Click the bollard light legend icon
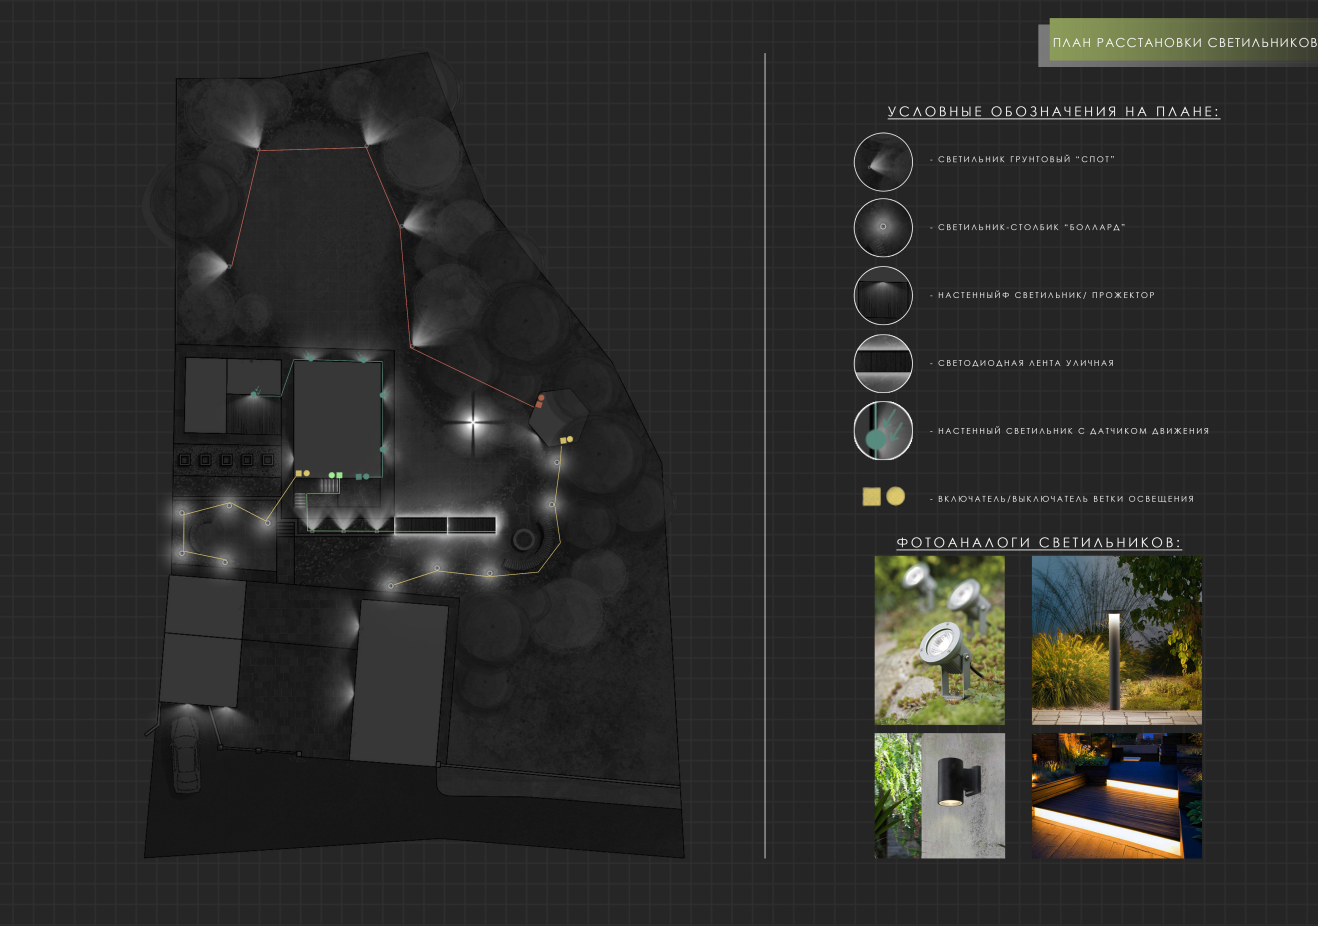Image resolution: width=1318 pixels, height=926 pixels. coord(883,227)
